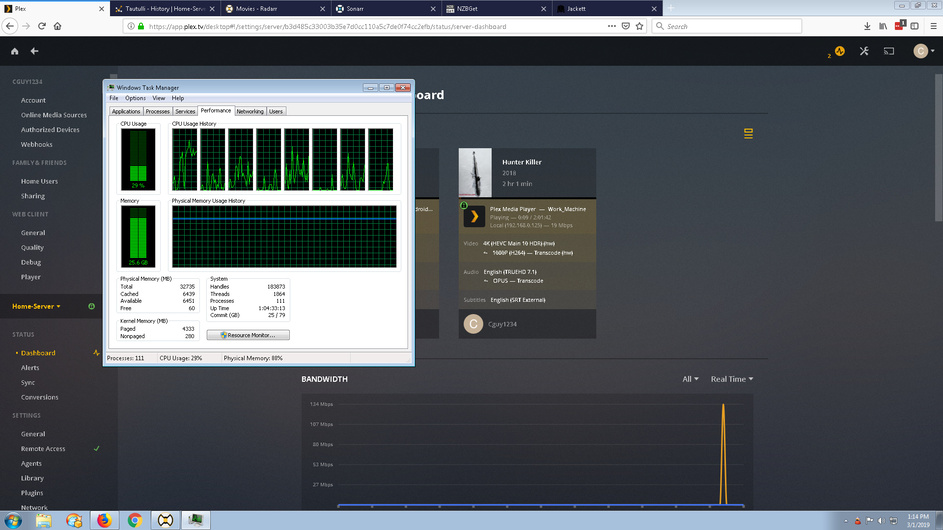
Task: Open the user account avatar
Action: (920, 51)
